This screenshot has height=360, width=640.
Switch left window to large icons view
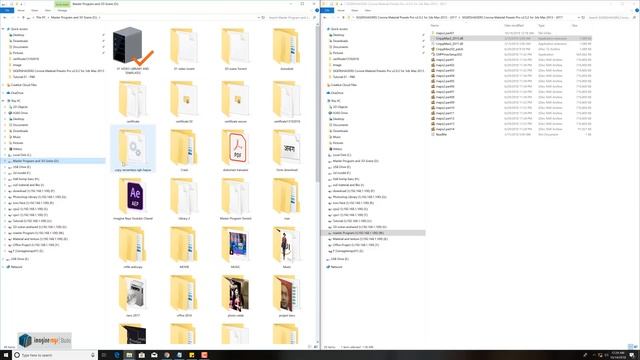pyautogui.click(x=316, y=347)
